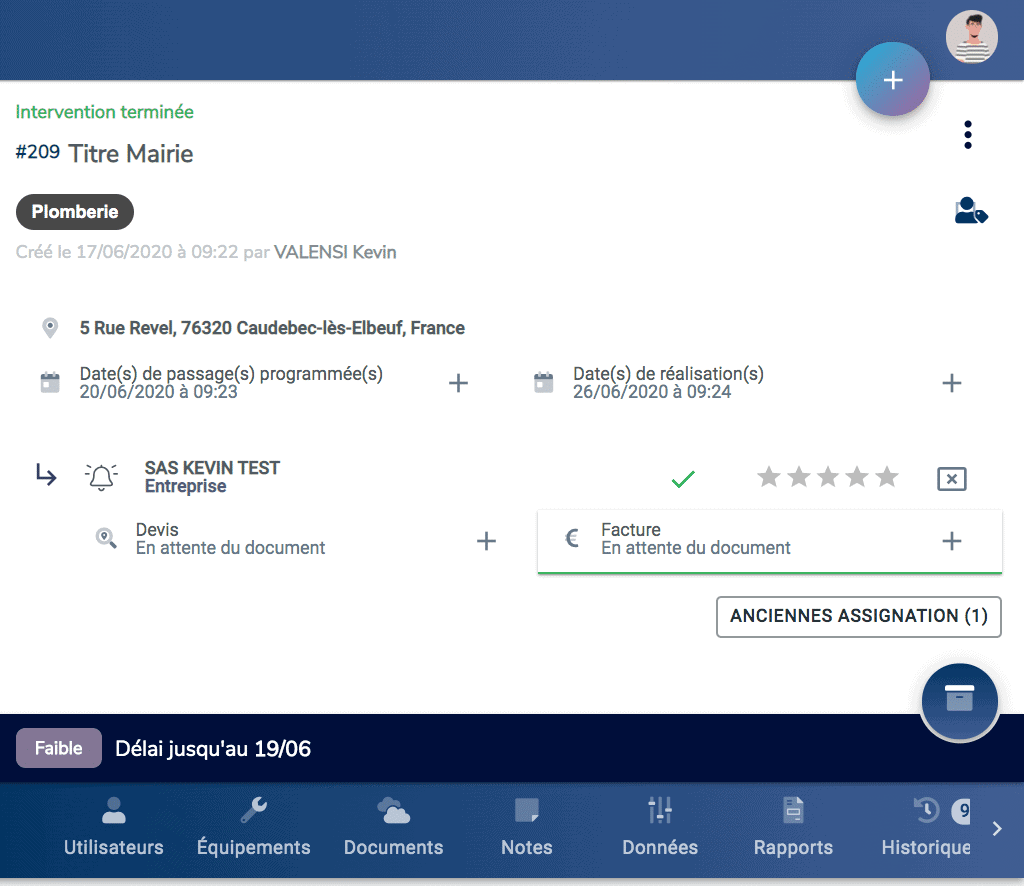Add a Facture document

(x=952, y=541)
